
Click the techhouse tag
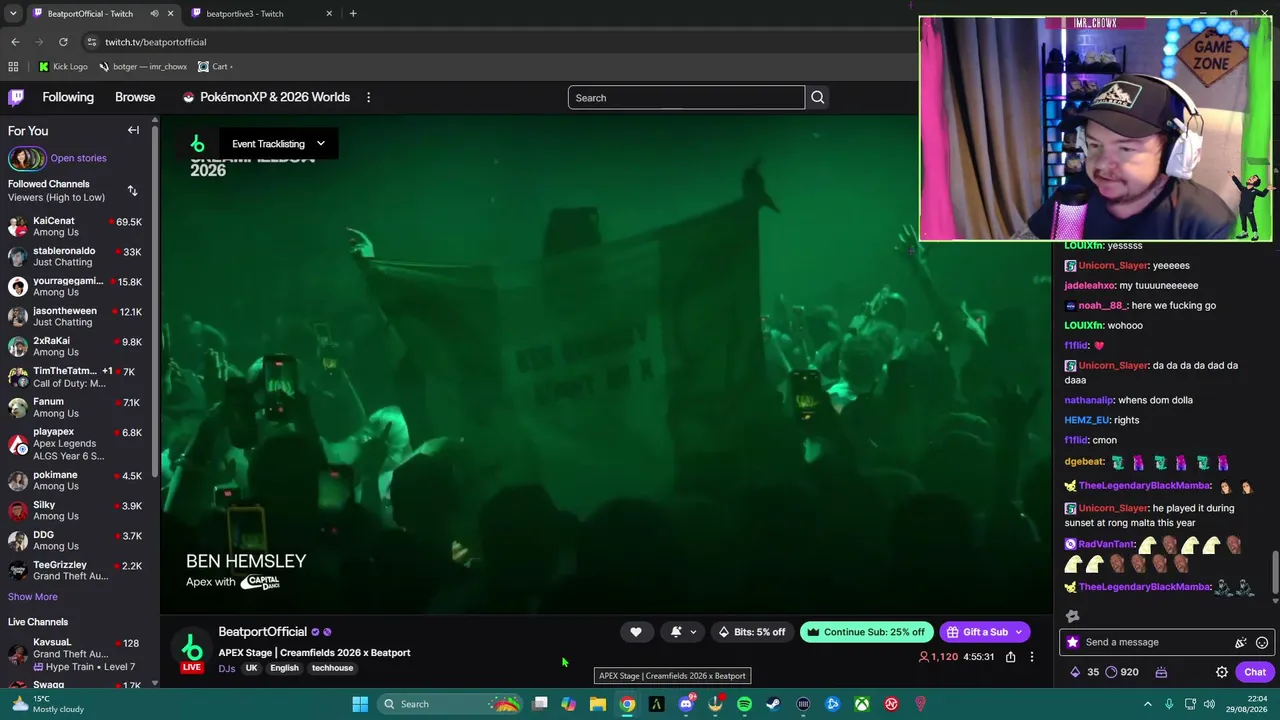[x=332, y=668]
